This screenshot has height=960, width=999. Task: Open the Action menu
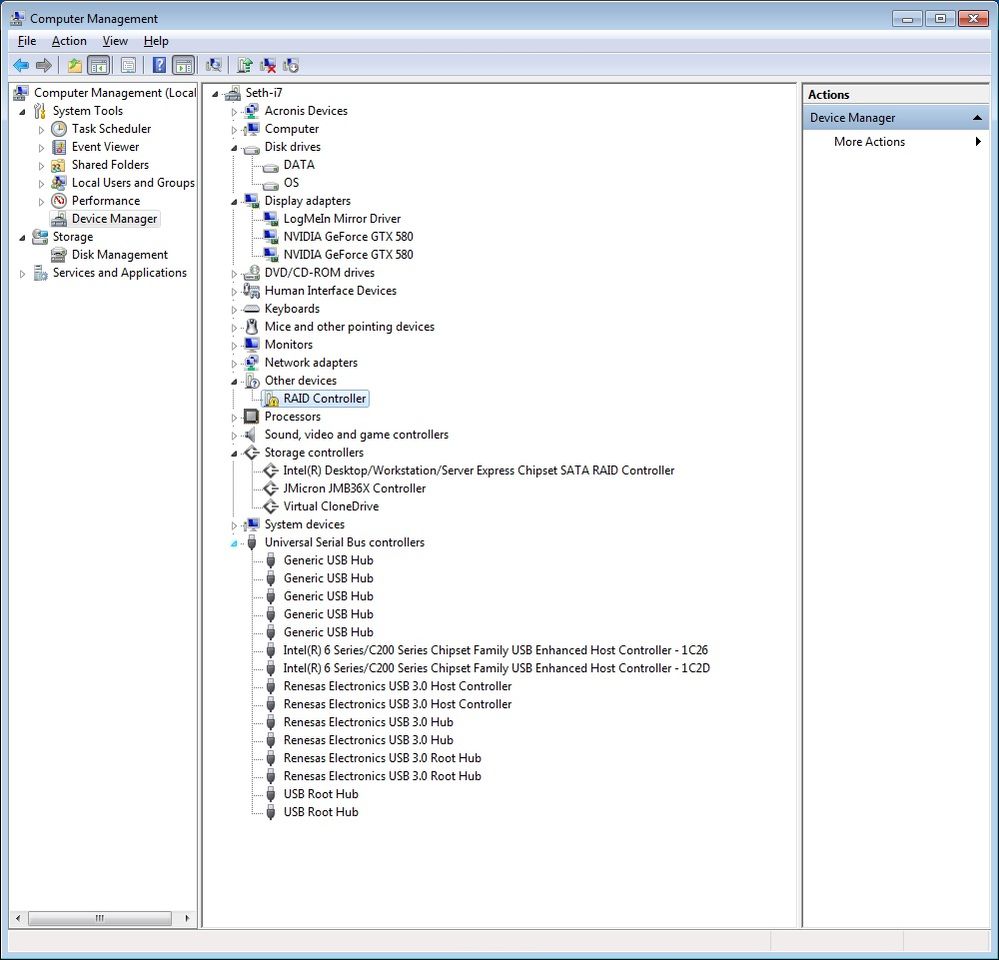(x=69, y=41)
